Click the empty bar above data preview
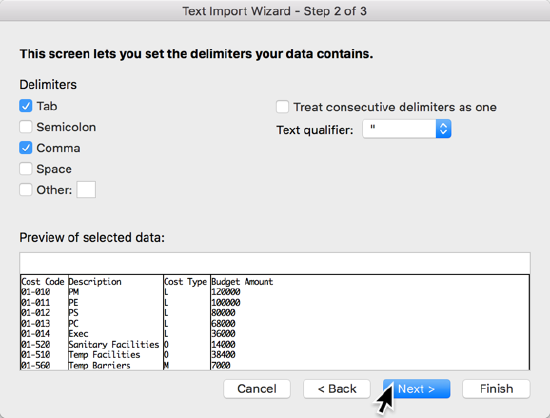 pyautogui.click(x=275, y=263)
